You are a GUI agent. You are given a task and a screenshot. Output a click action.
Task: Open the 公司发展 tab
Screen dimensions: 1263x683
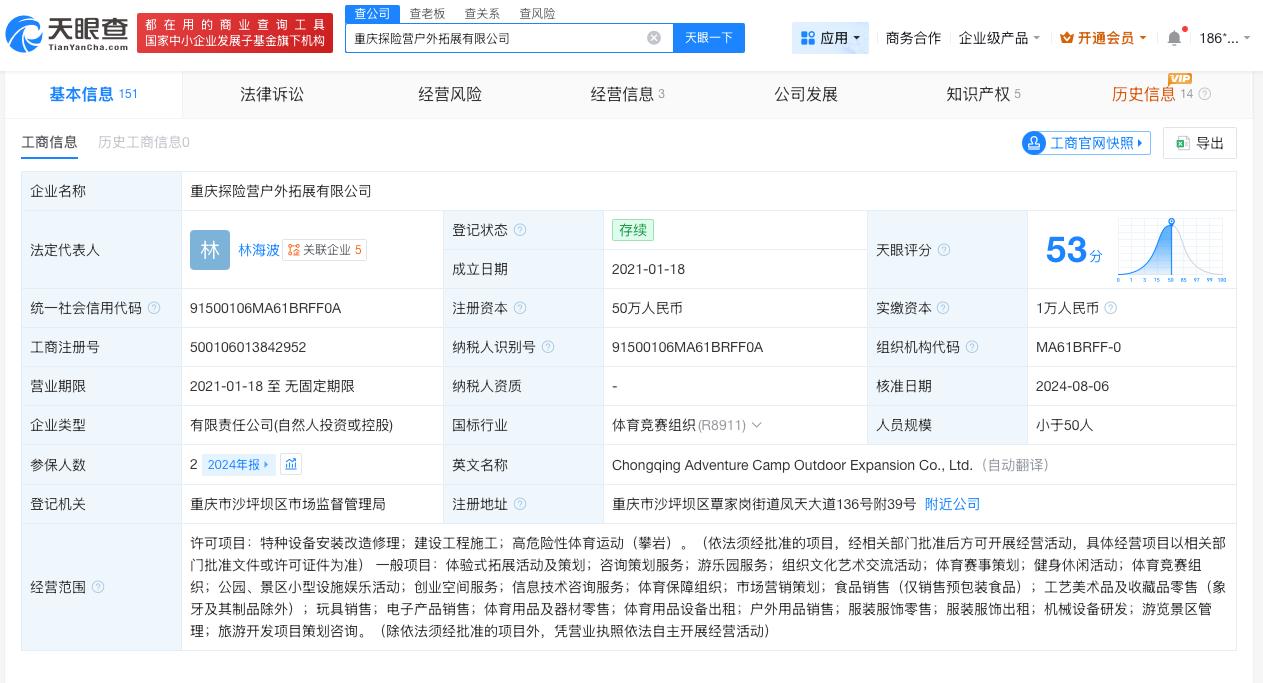806,94
